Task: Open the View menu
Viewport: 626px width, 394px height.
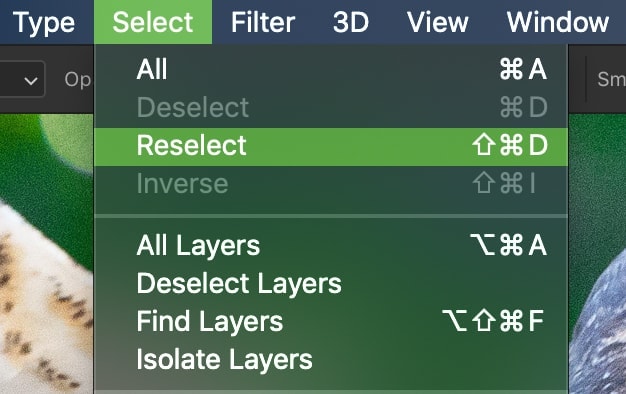Action: point(438,22)
